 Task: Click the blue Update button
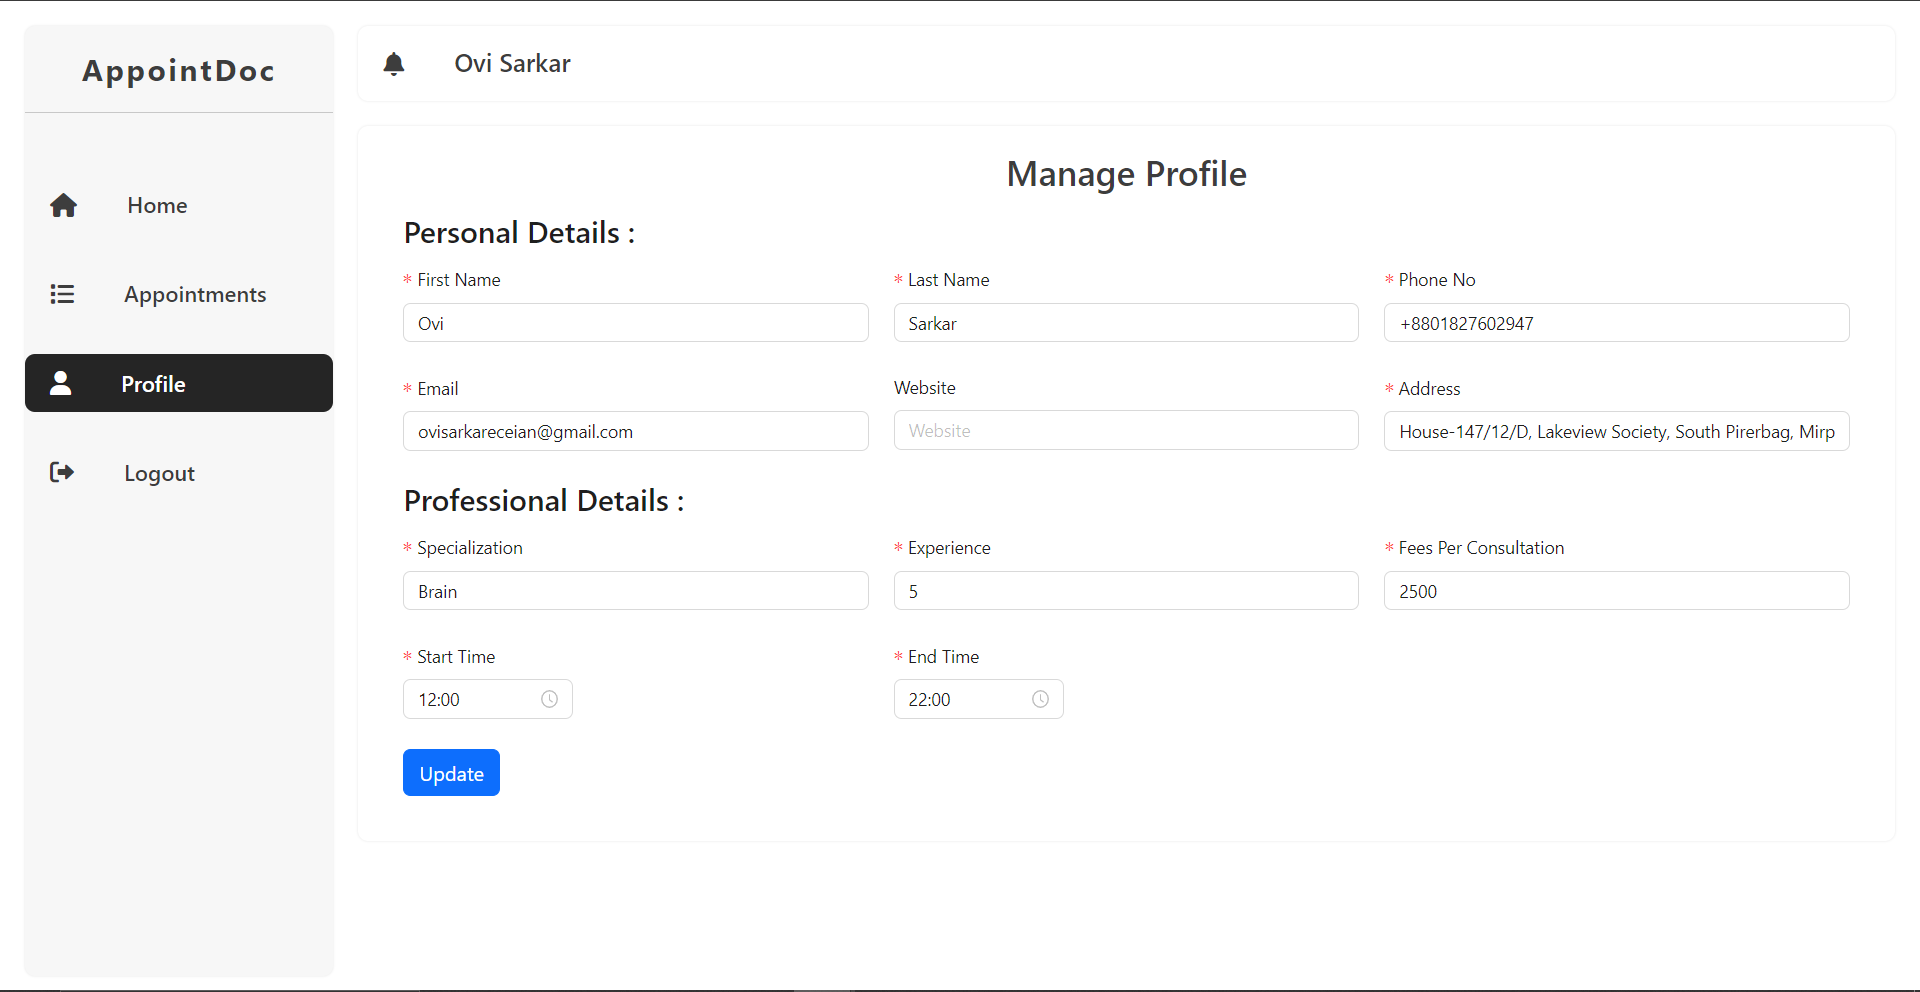(451, 773)
